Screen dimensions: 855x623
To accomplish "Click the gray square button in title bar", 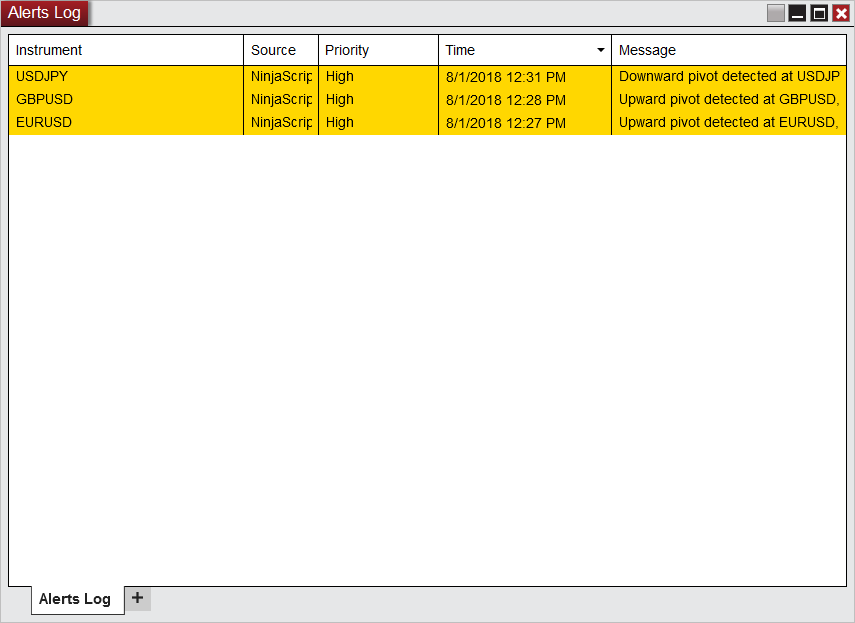I will tap(775, 13).
